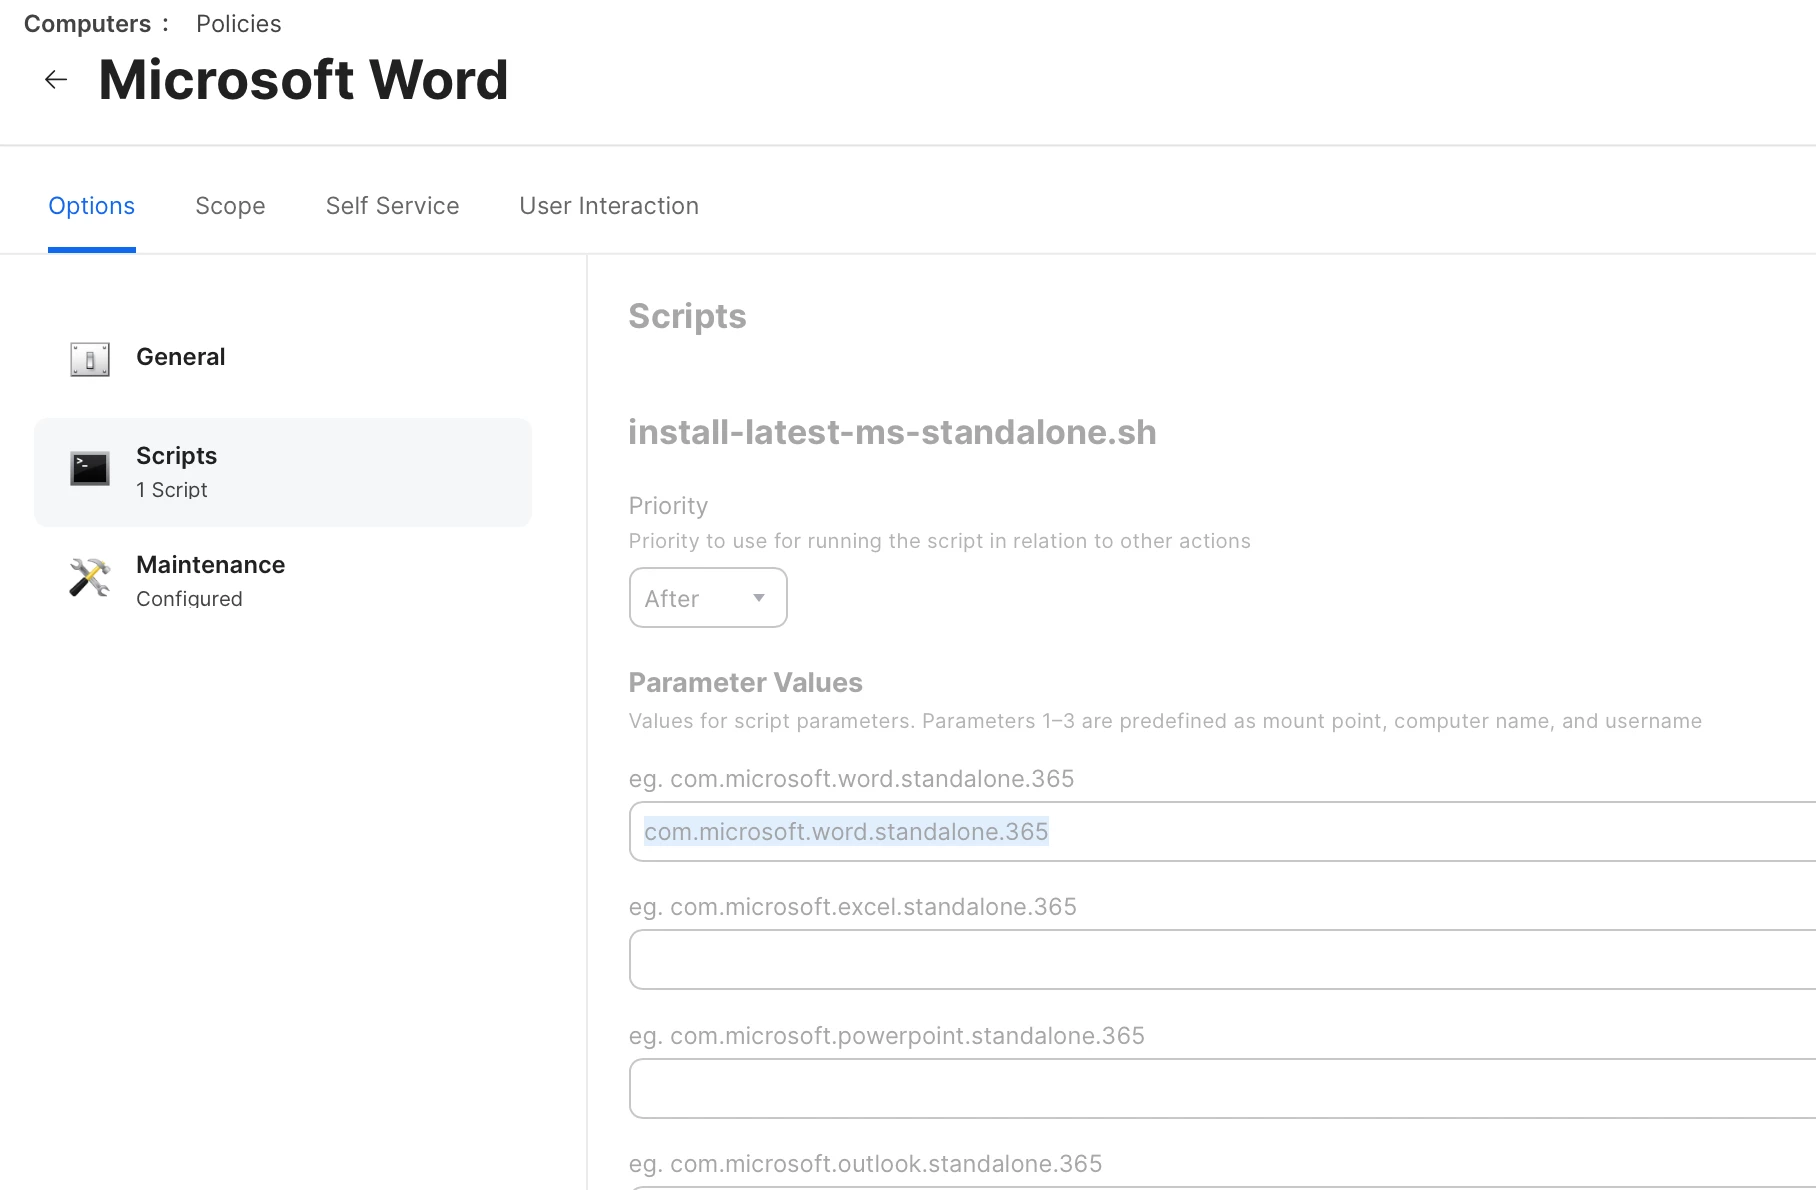Click the field containing com.microsoft.word.standalone.365
The height and width of the screenshot is (1190, 1816).
pyautogui.click(x=1222, y=831)
